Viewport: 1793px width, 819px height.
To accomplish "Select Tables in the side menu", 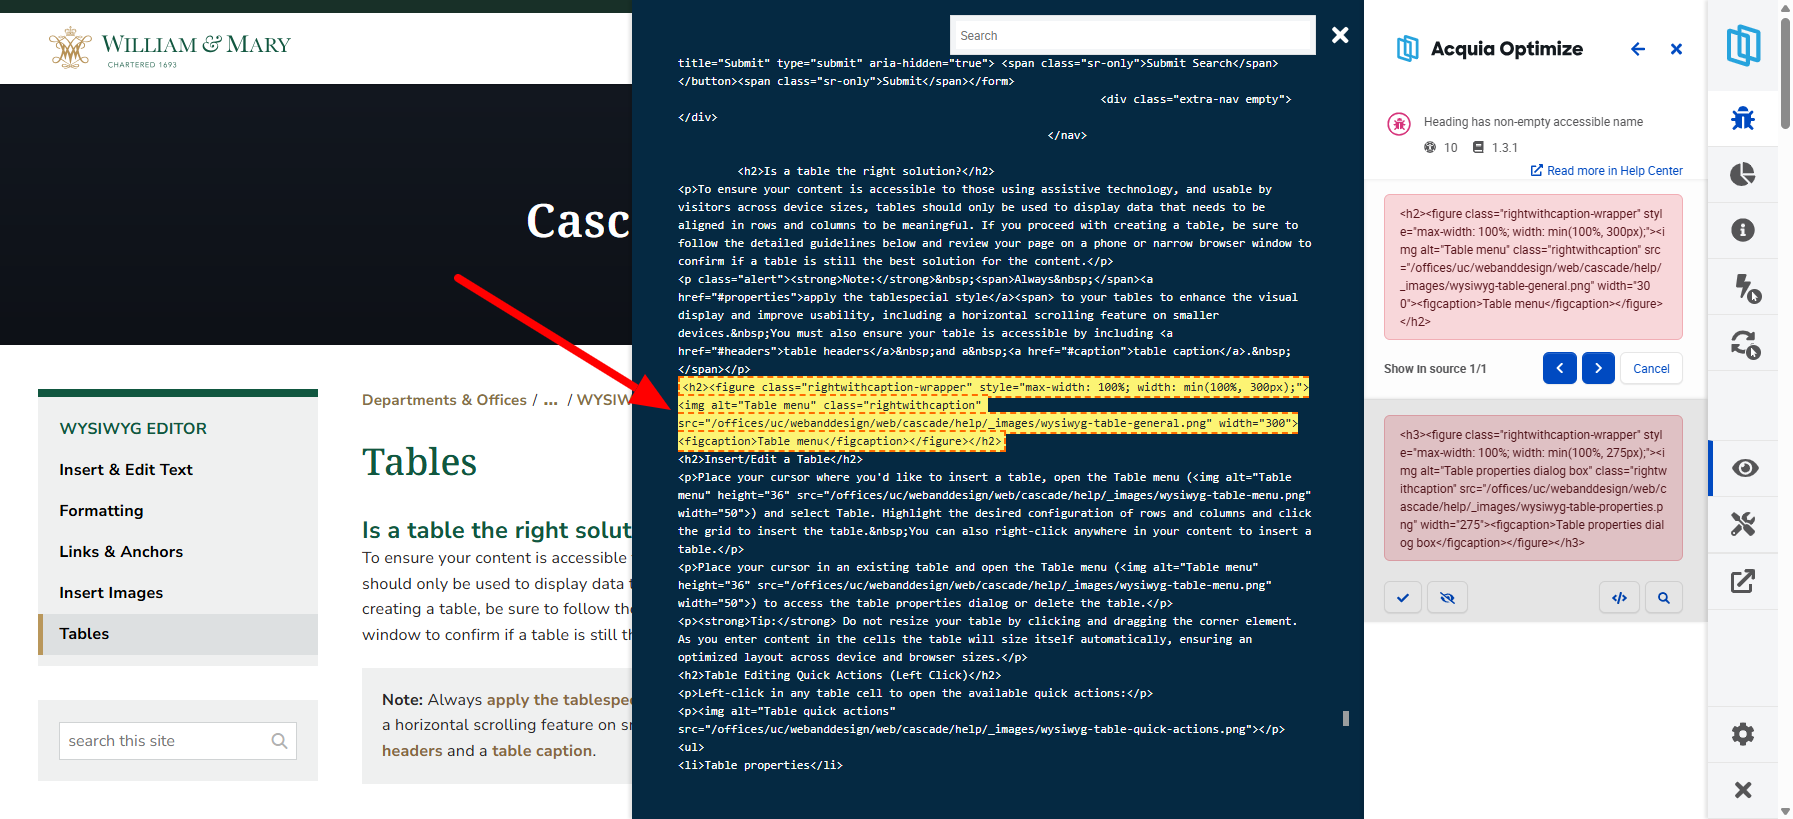I will (178, 634).
